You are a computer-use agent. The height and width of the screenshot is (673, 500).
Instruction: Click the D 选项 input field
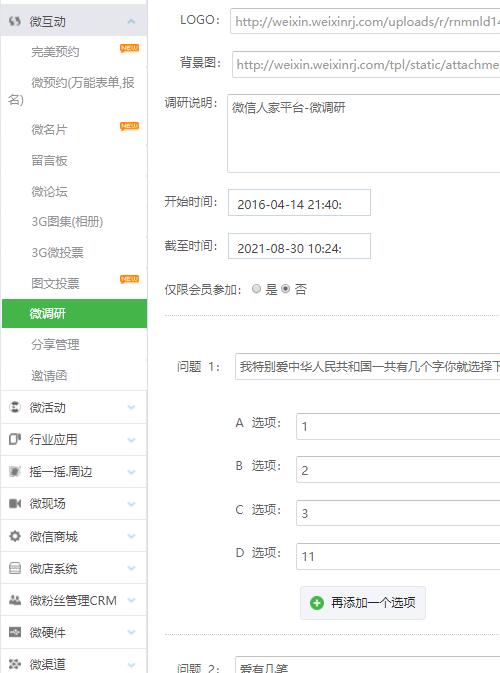click(x=398, y=556)
